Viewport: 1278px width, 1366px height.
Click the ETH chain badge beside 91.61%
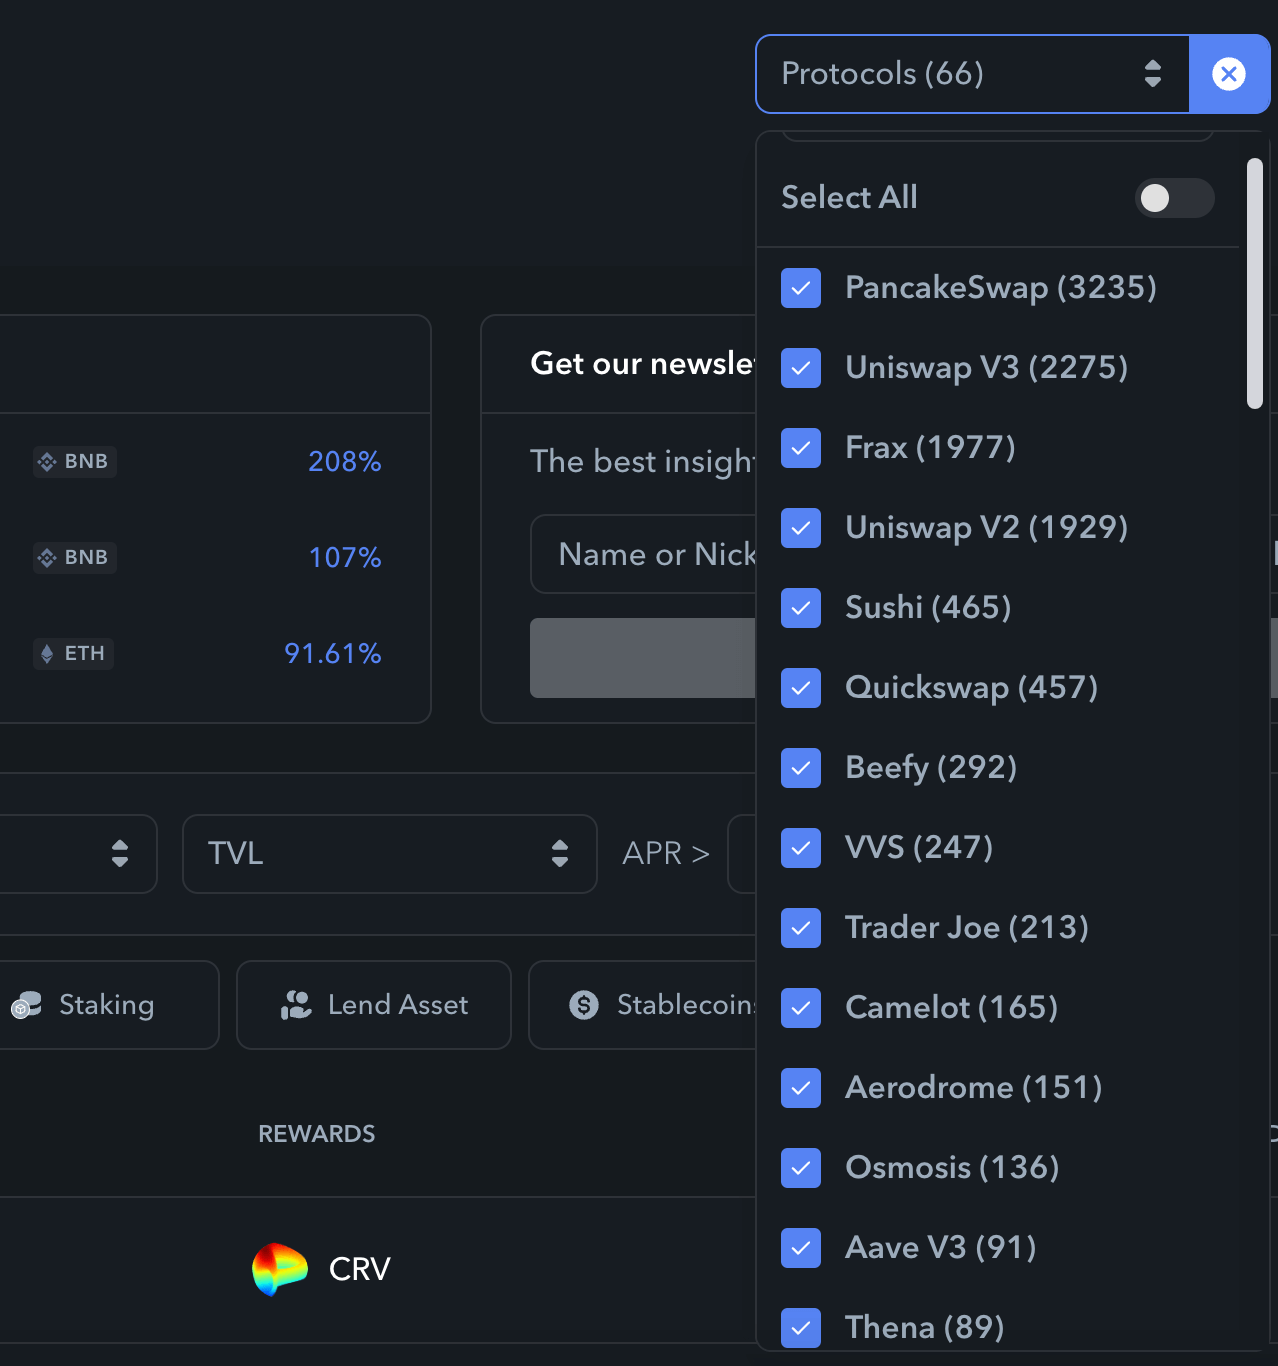pos(73,654)
